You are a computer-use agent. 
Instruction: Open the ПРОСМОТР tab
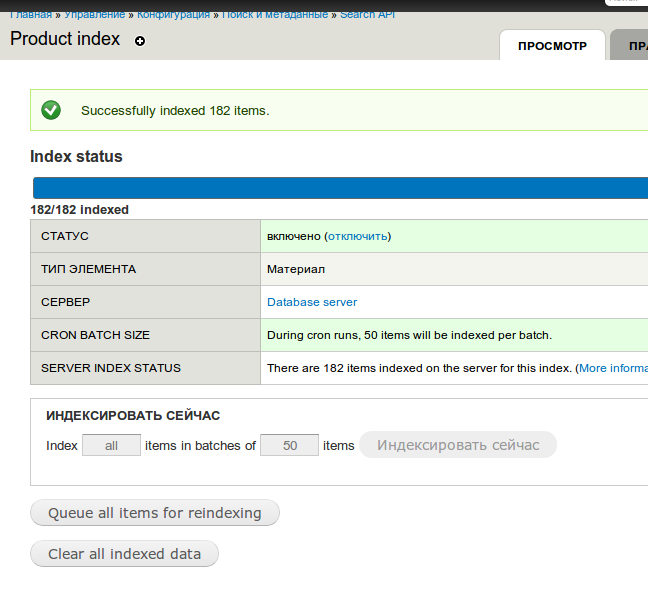552,45
